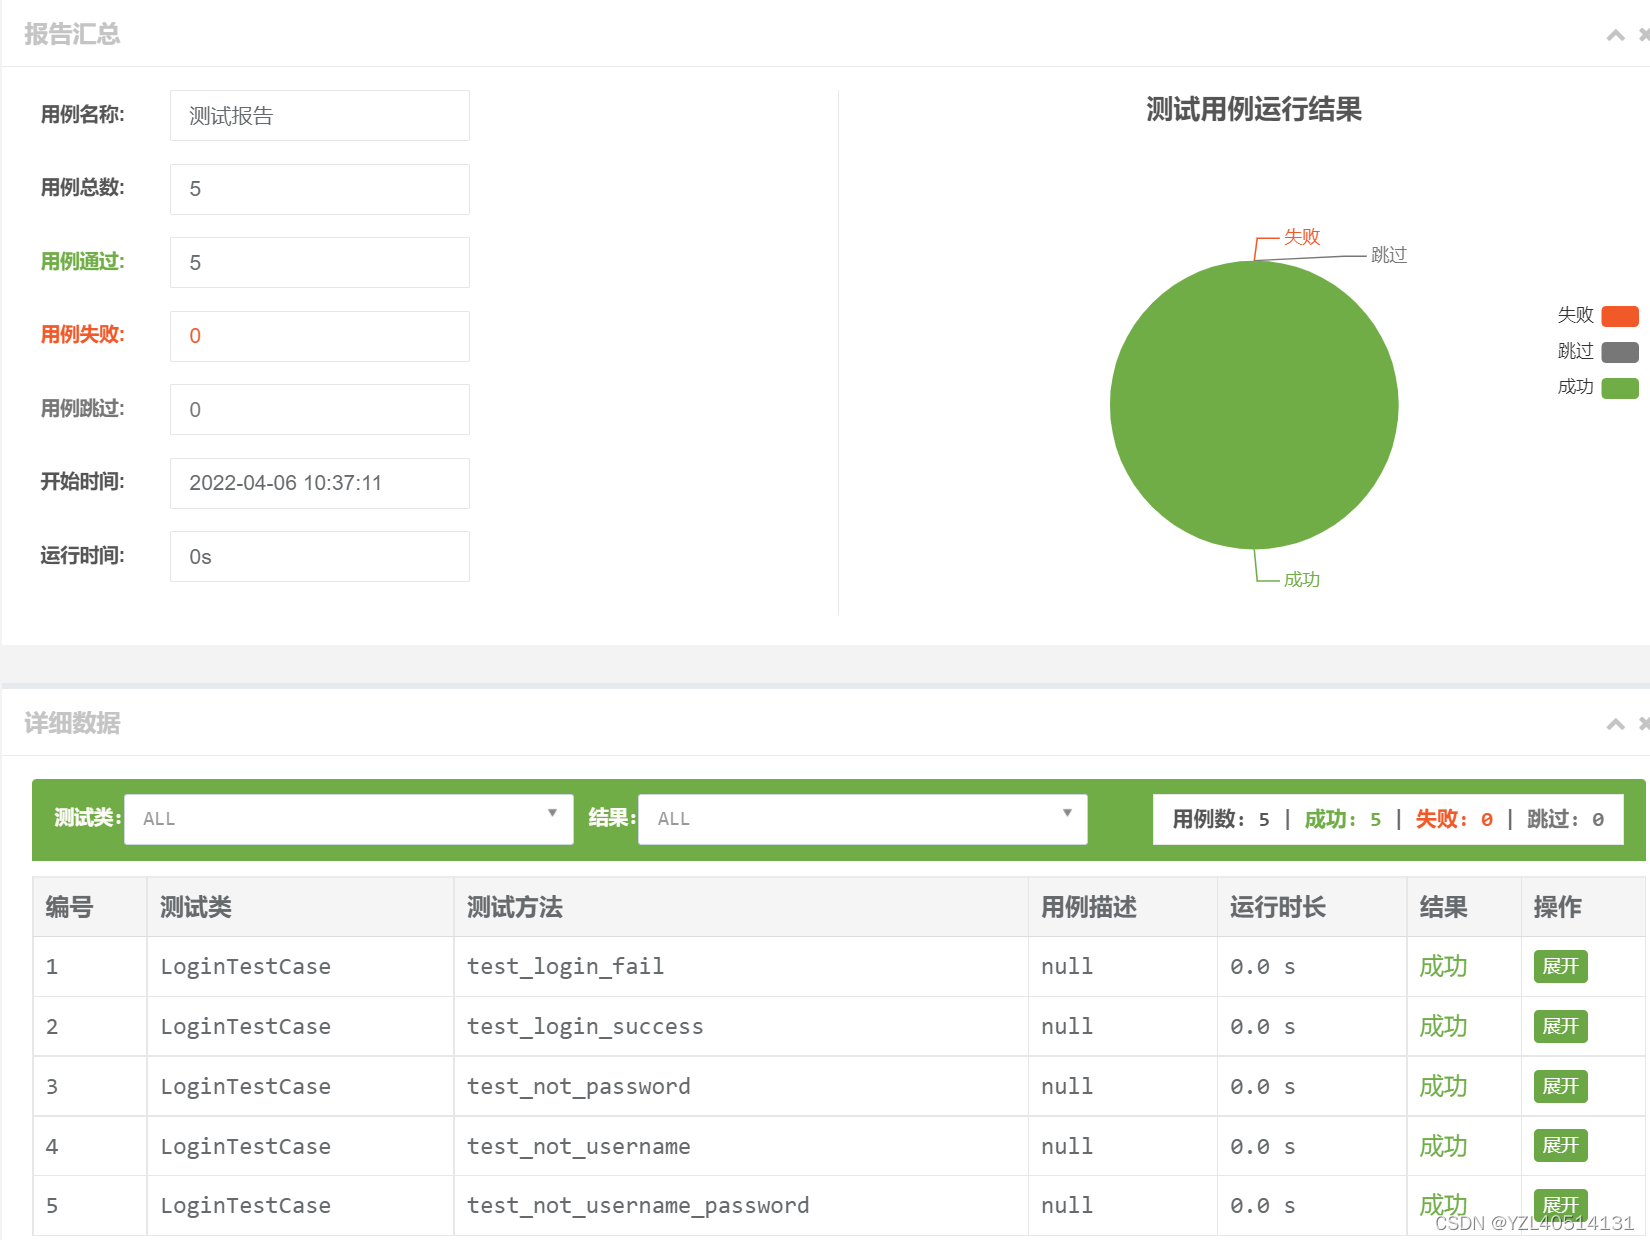The width and height of the screenshot is (1650, 1240).
Task: Click the 成功 pie chart label
Action: pyautogui.click(x=1302, y=580)
